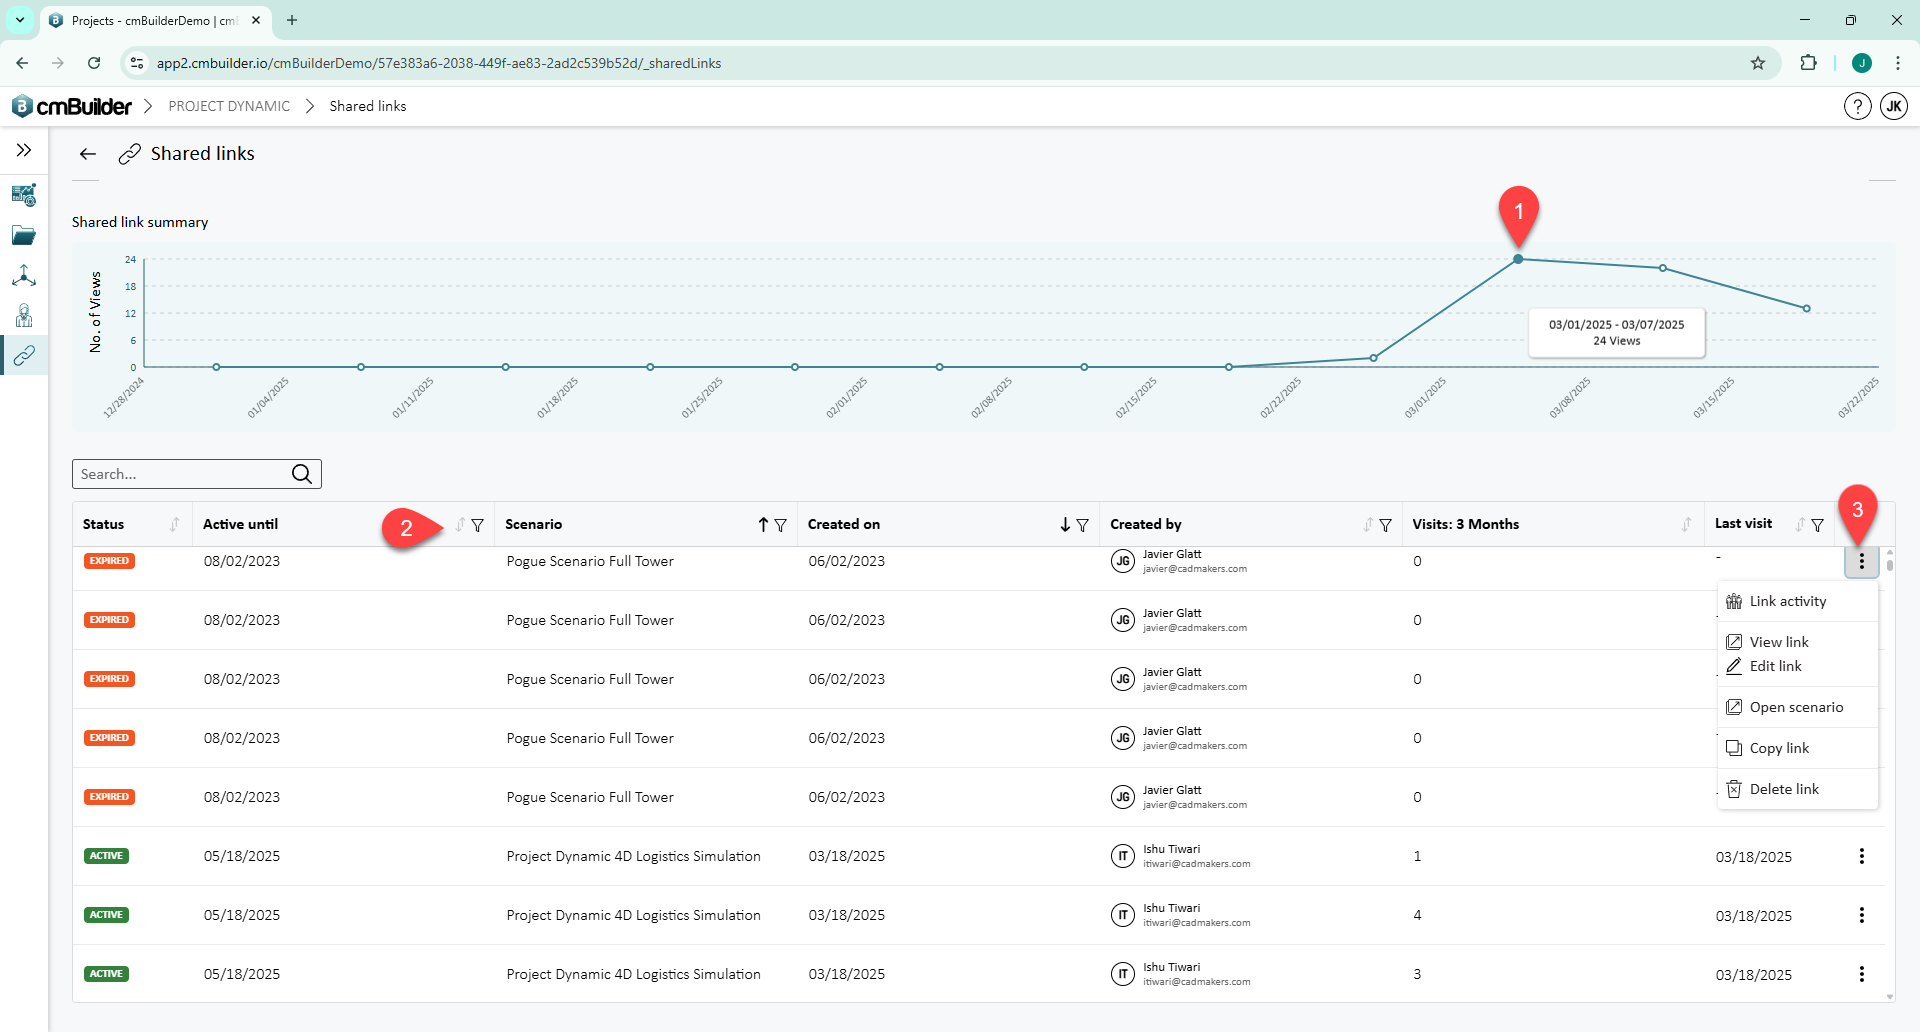
Task: Open browser extensions puzzle icon
Action: 1808,63
